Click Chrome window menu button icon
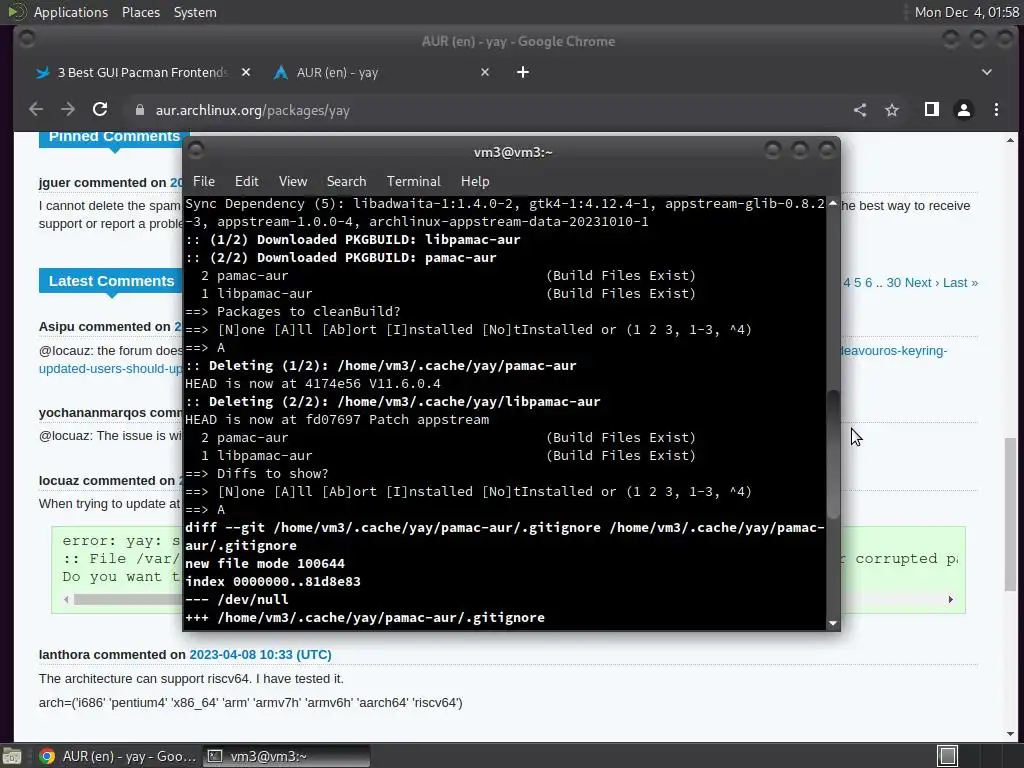Screen dimensions: 1024x768 coord(27,39)
